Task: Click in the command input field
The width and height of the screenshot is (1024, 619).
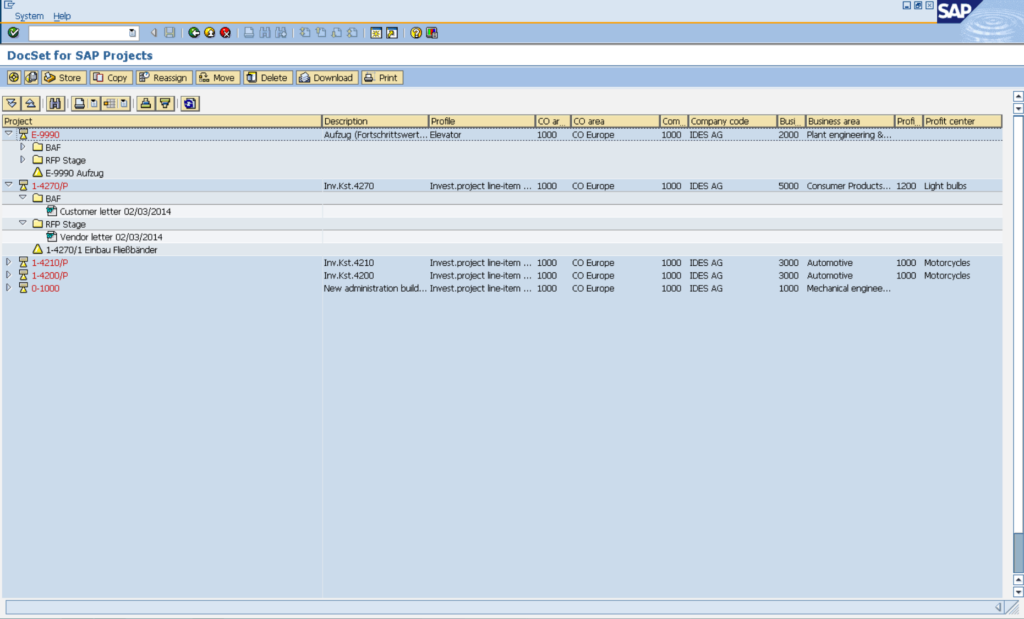Action: [x=78, y=33]
